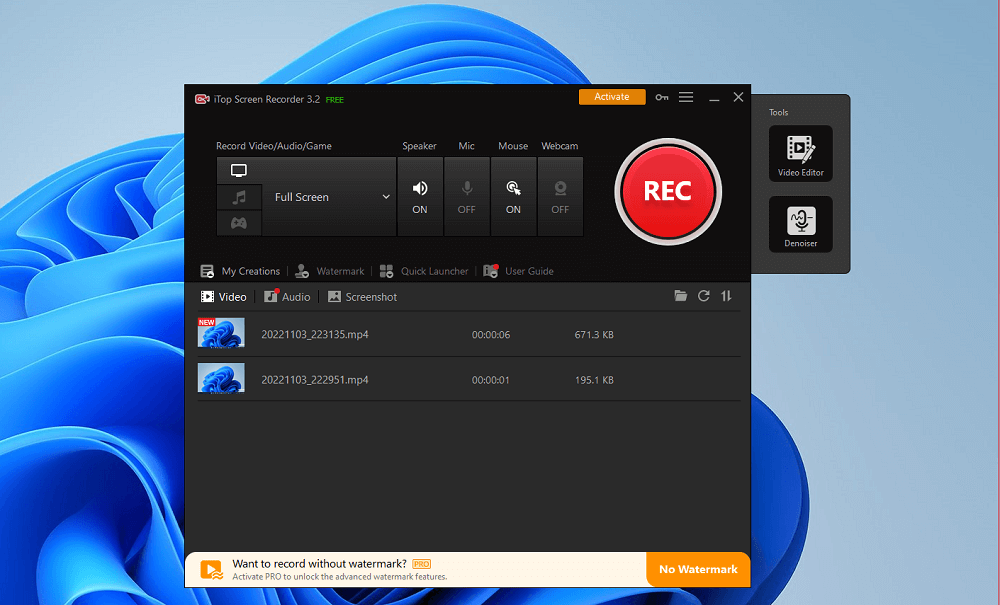Open the hamburger options menu
Screen dimensions: 1000x605
pos(686,97)
